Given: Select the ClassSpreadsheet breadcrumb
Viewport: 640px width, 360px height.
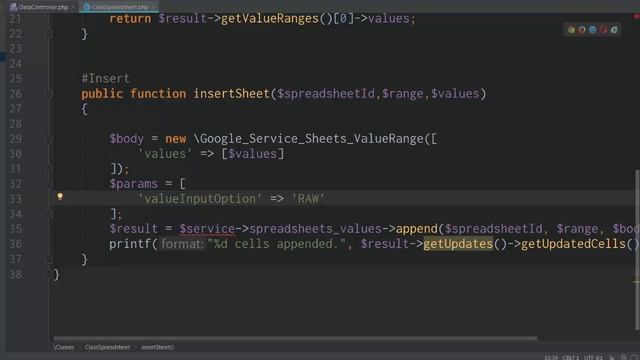Looking at the screenshot, I should (x=107, y=347).
